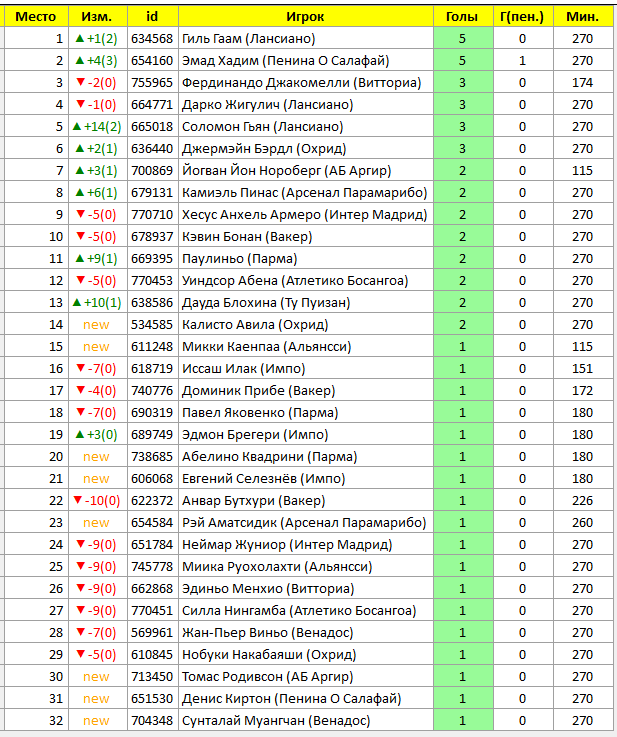Select player cell 'Гиль Гаам (Лансиано)'
The image size is (617, 737).
coord(305,39)
